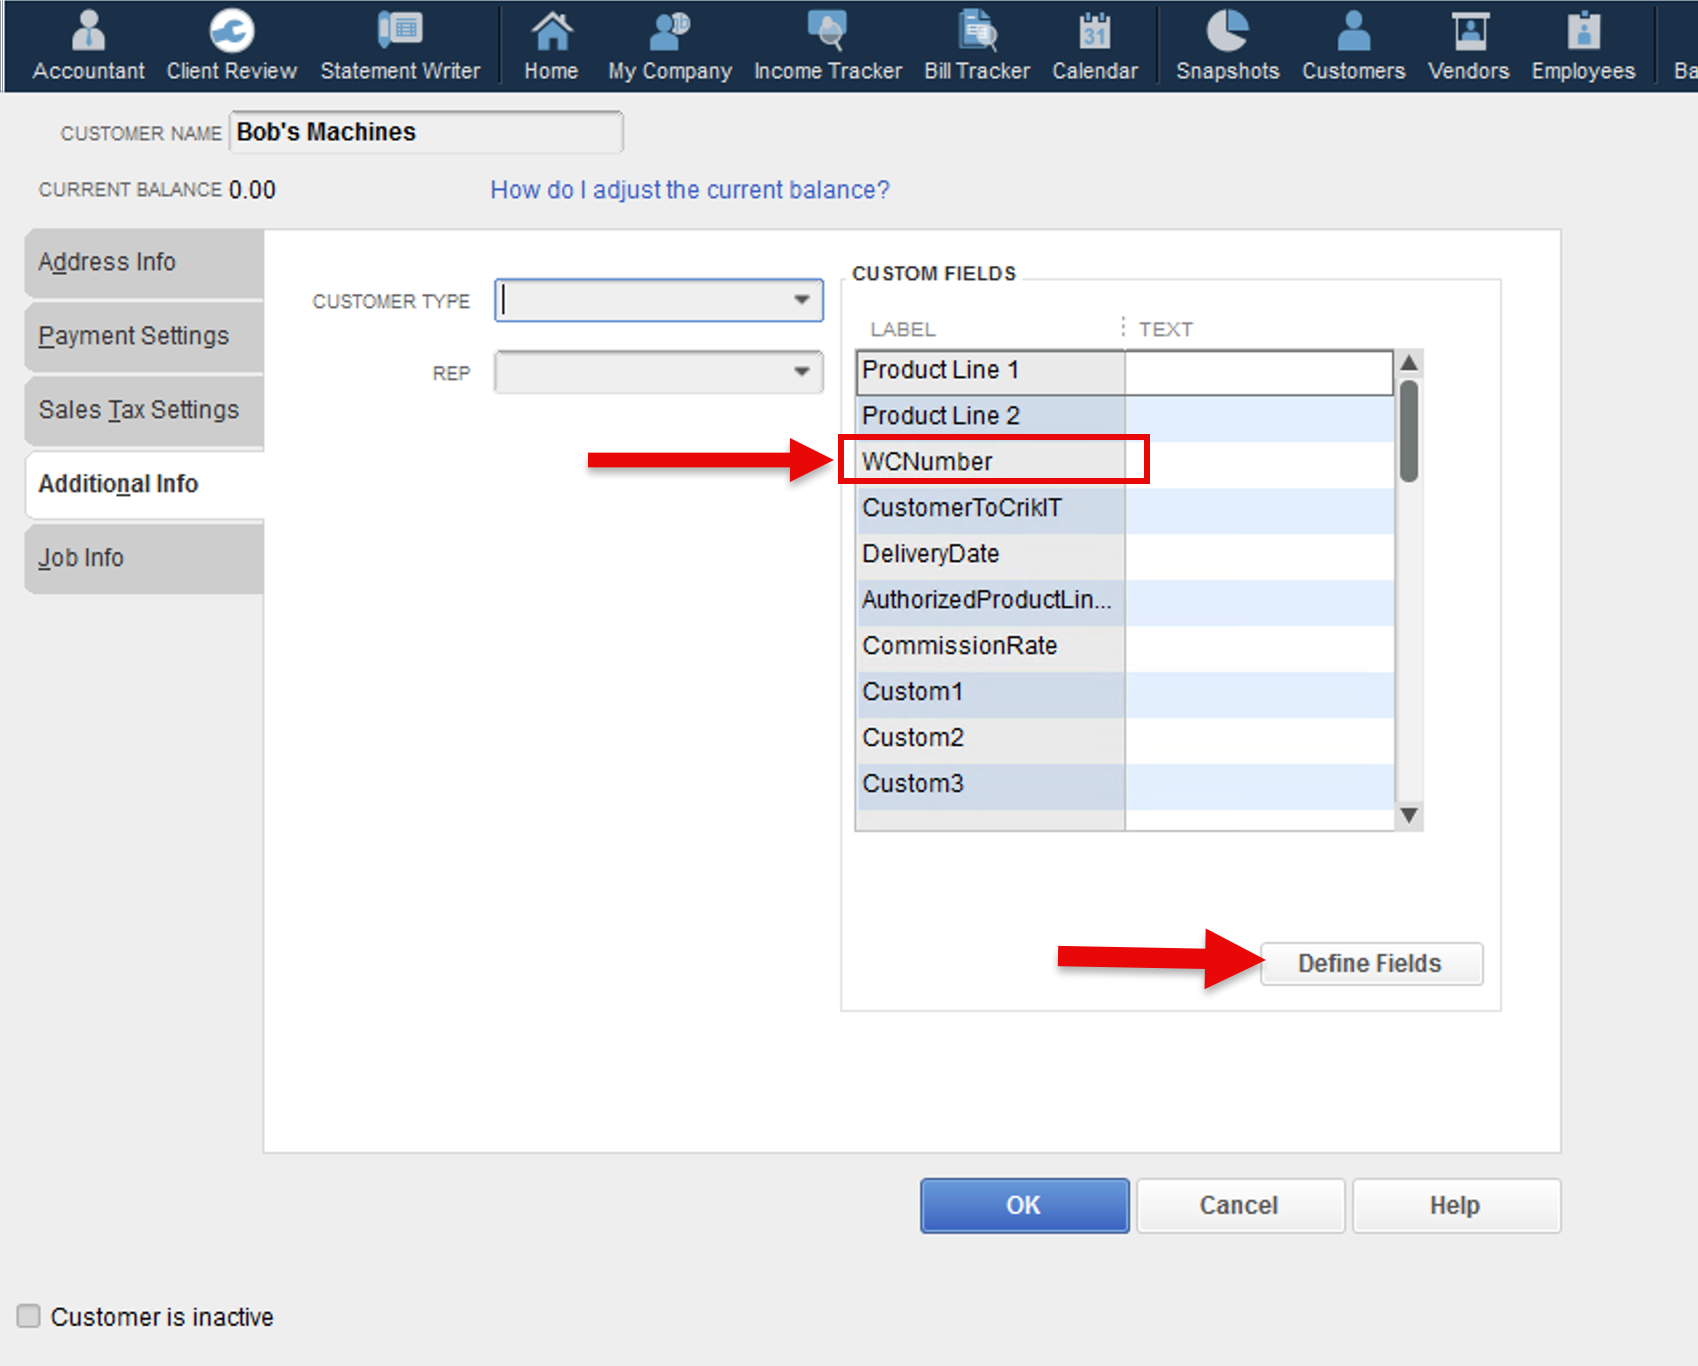Open the Calendar icon
The image size is (1698, 1366).
pos(1094,45)
